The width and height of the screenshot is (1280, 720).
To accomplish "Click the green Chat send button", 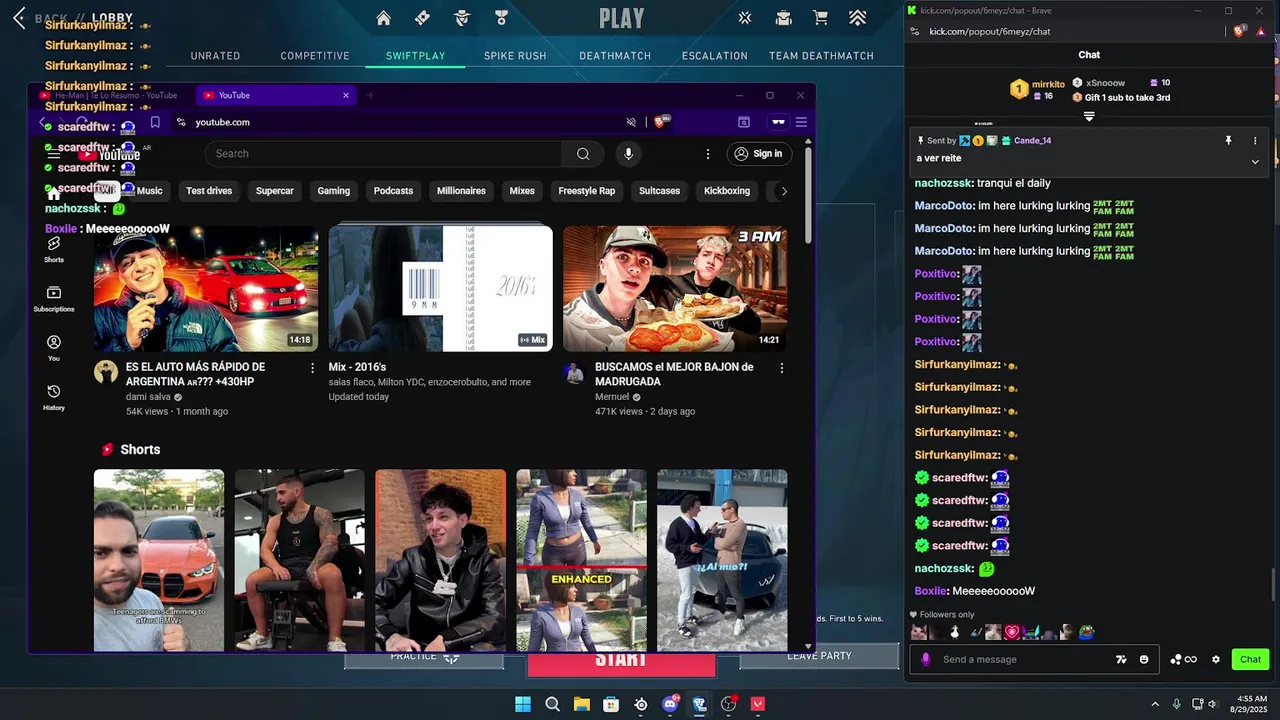I will [1251, 660].
